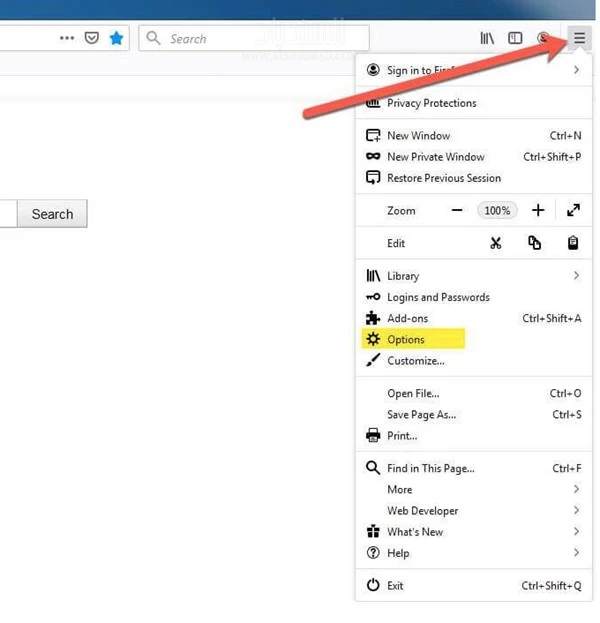The height and width of the screenshot is (623, 600).
Task: Click the Copy icon in Edit row
Action: coord(534,243)
